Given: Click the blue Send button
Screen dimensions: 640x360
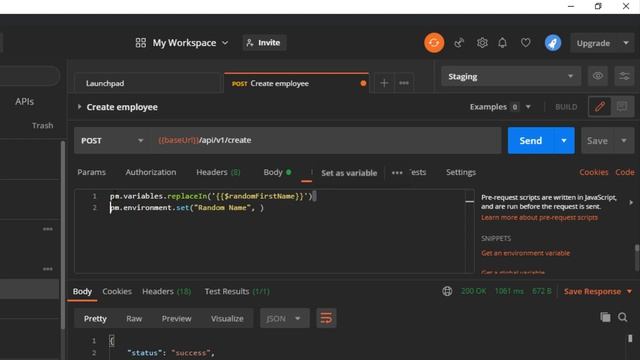Looking at the screenshot, I should click(x=531, y=140).
